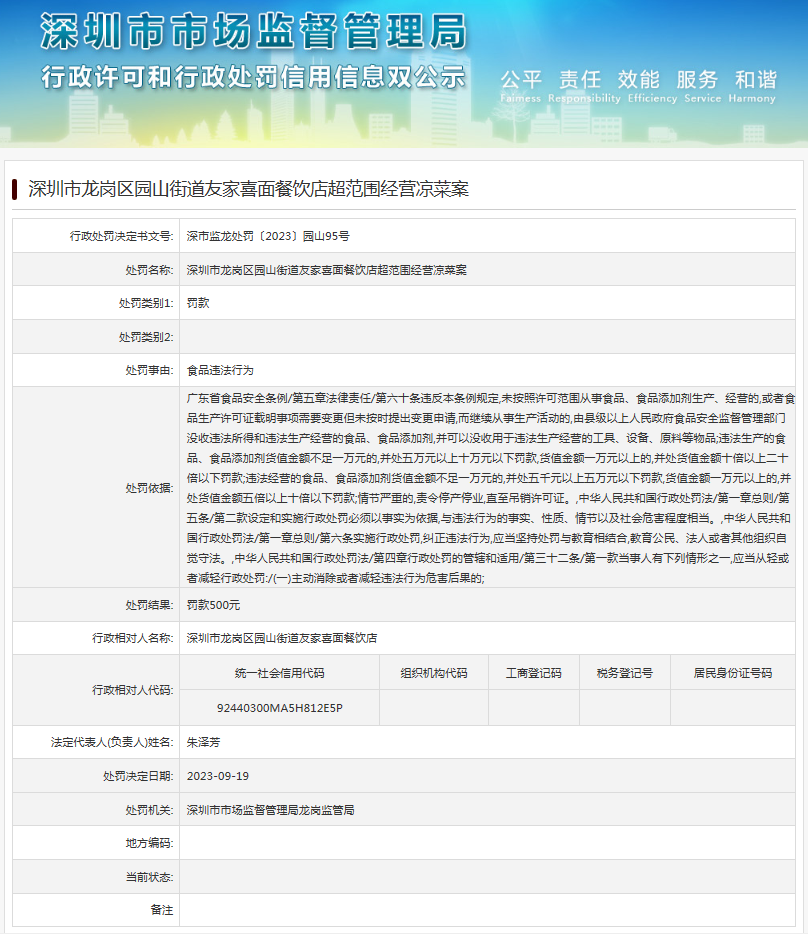
Task: Click the 处罚类别1 label
Action: point(146,303)
